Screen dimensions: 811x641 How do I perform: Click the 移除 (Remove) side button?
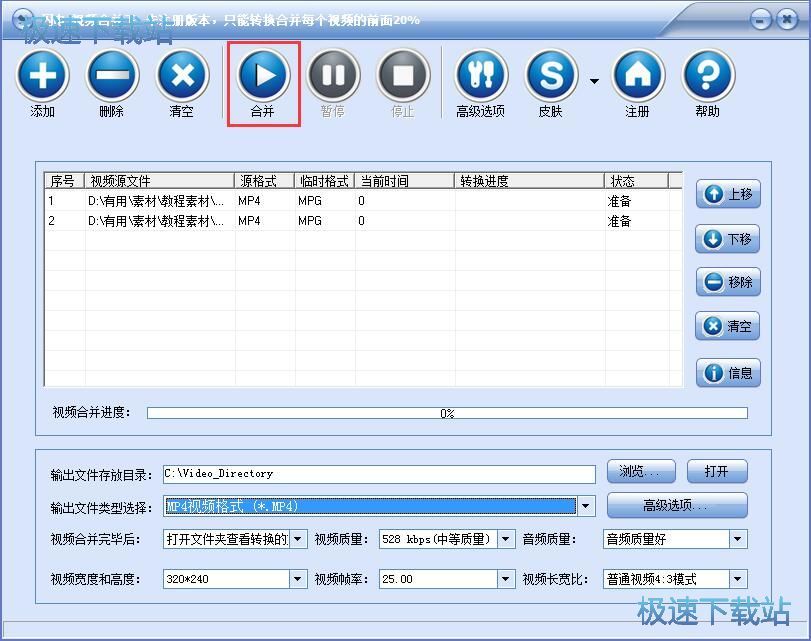[728, 282]
